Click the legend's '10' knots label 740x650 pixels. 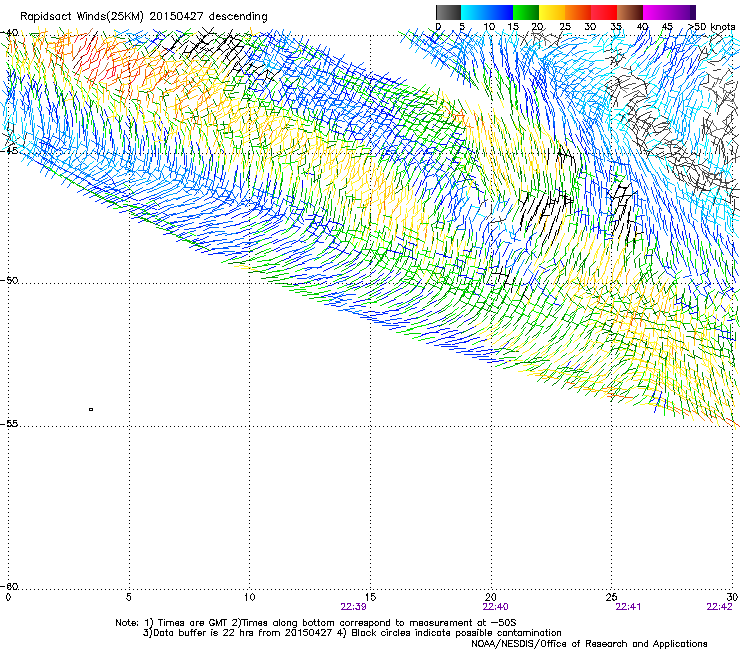tap(489, 26)
